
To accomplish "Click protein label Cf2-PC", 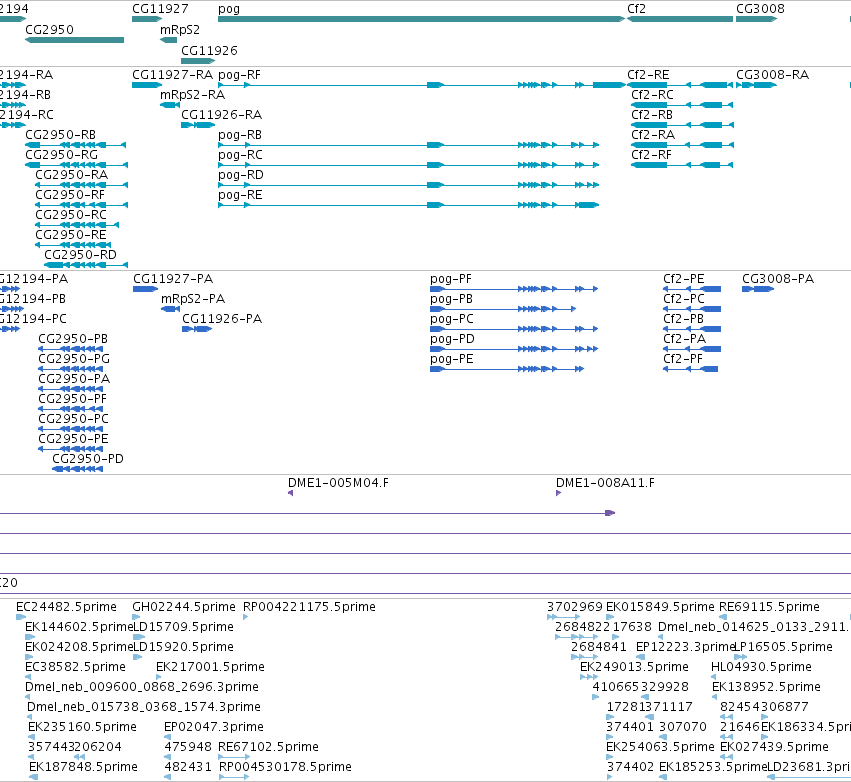I will 684,299.
